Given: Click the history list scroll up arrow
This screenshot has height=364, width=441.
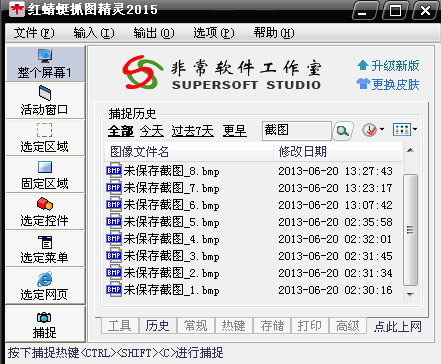Looking at the screenshot, I should tap(411, 150).
